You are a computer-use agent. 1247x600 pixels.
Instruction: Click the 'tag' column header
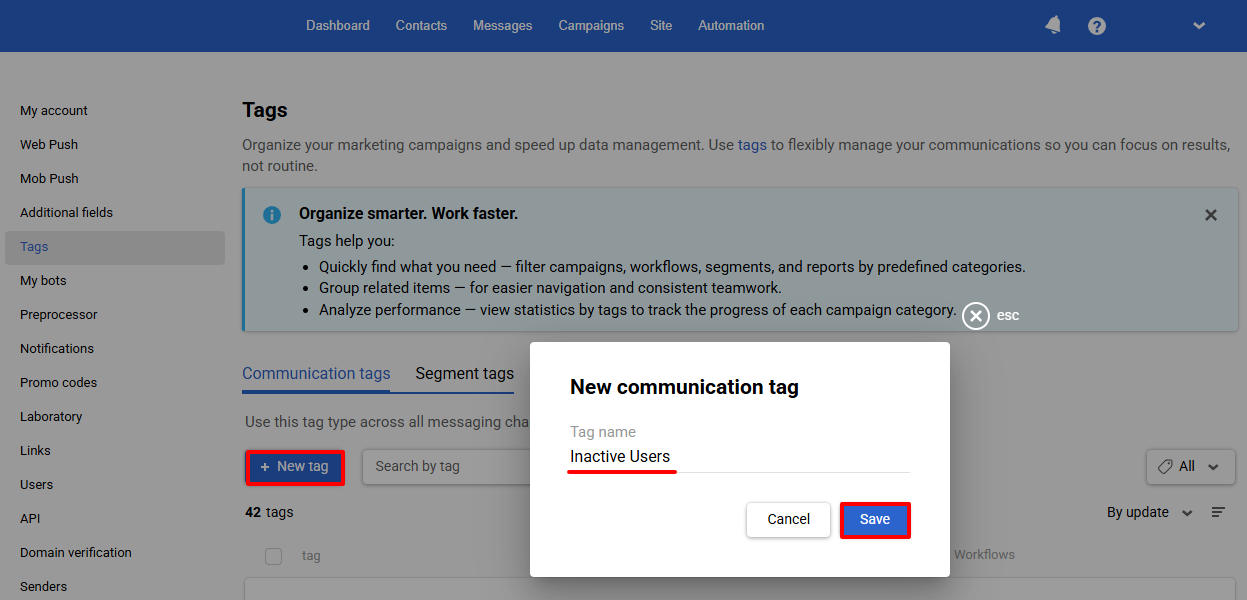[311, 556]
